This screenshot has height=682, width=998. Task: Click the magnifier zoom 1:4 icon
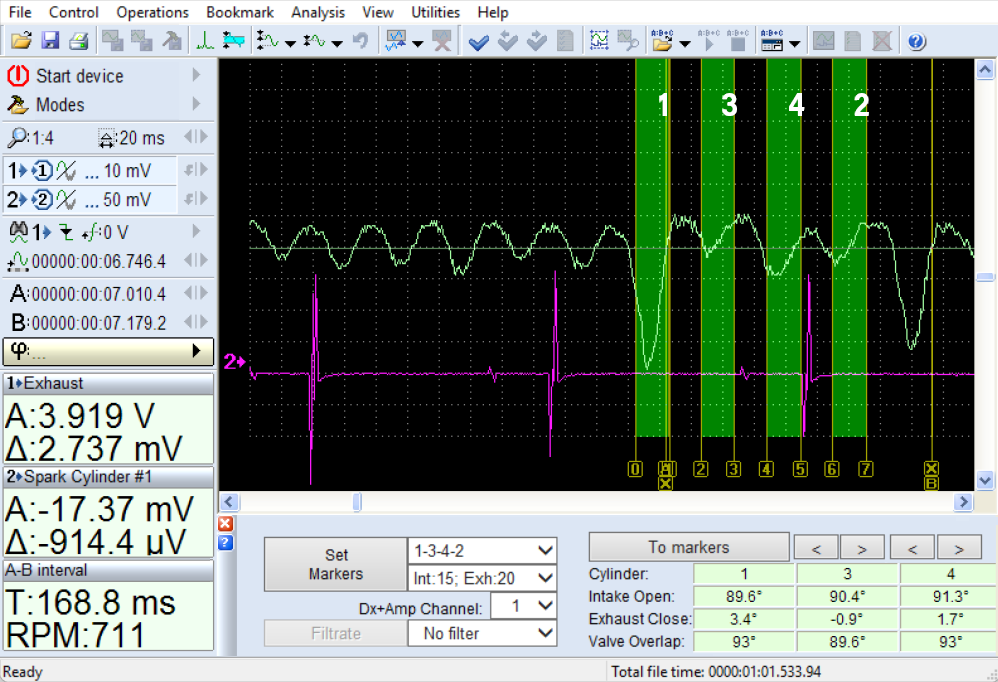point(17,137)
